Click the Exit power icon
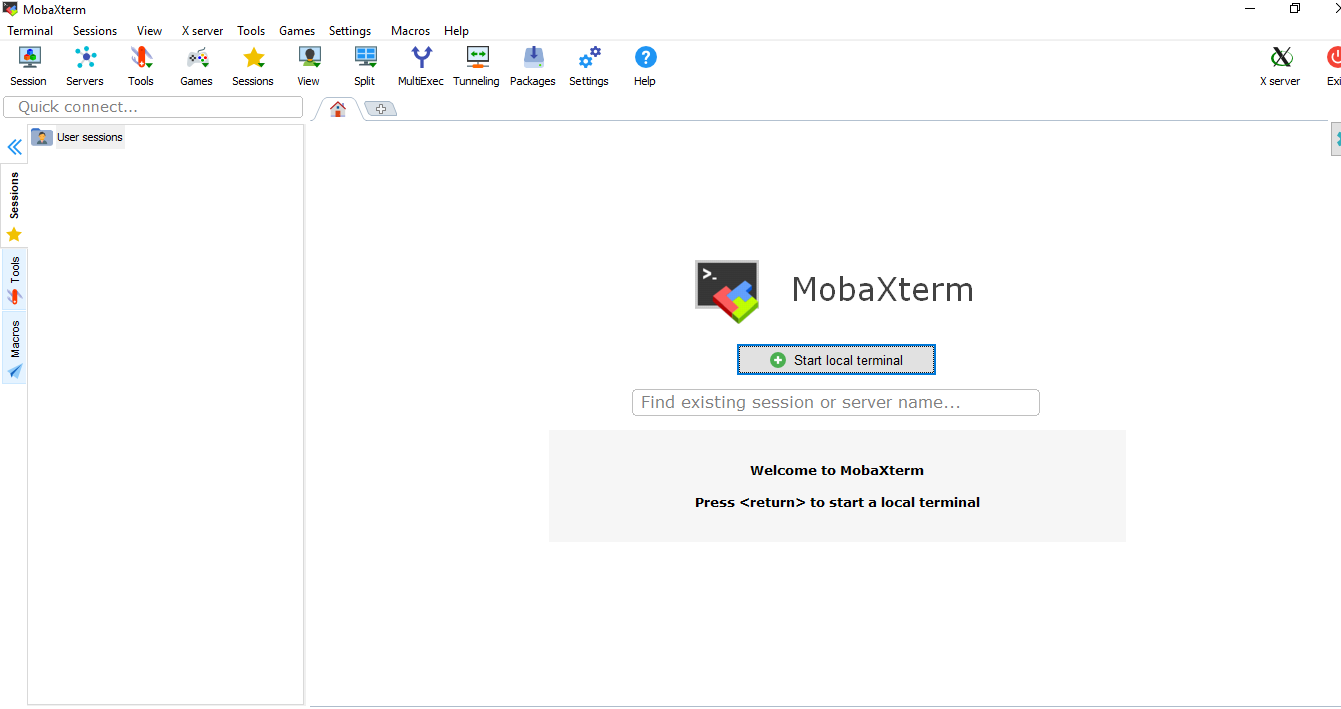 tap(1333, 66)
